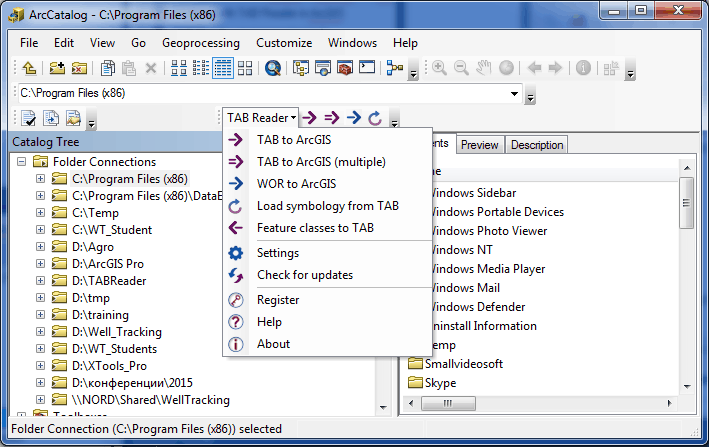Choose WOR to ArcGIS menu item
Viewport: 709px width, 447px height.
pyautogui.click(x=327, y=184)
